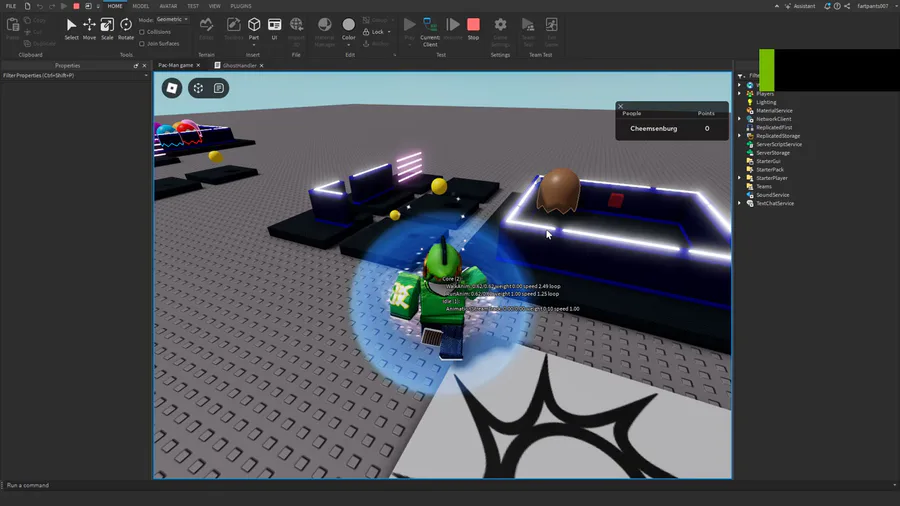
Task: Close the Properties panel
Action: tap(144, 65)
